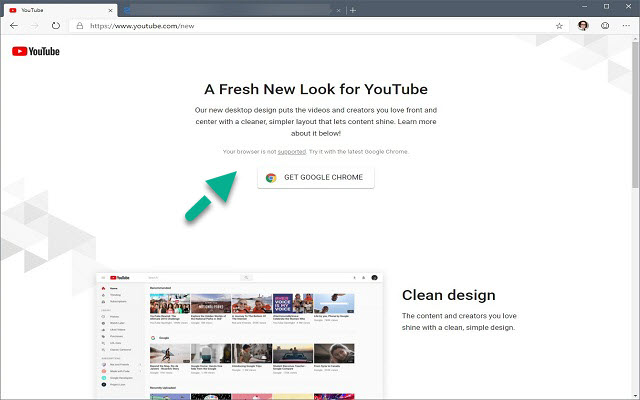Refresh the YouTube page
The width and height of the screenshot is (640, 400).
54,25
